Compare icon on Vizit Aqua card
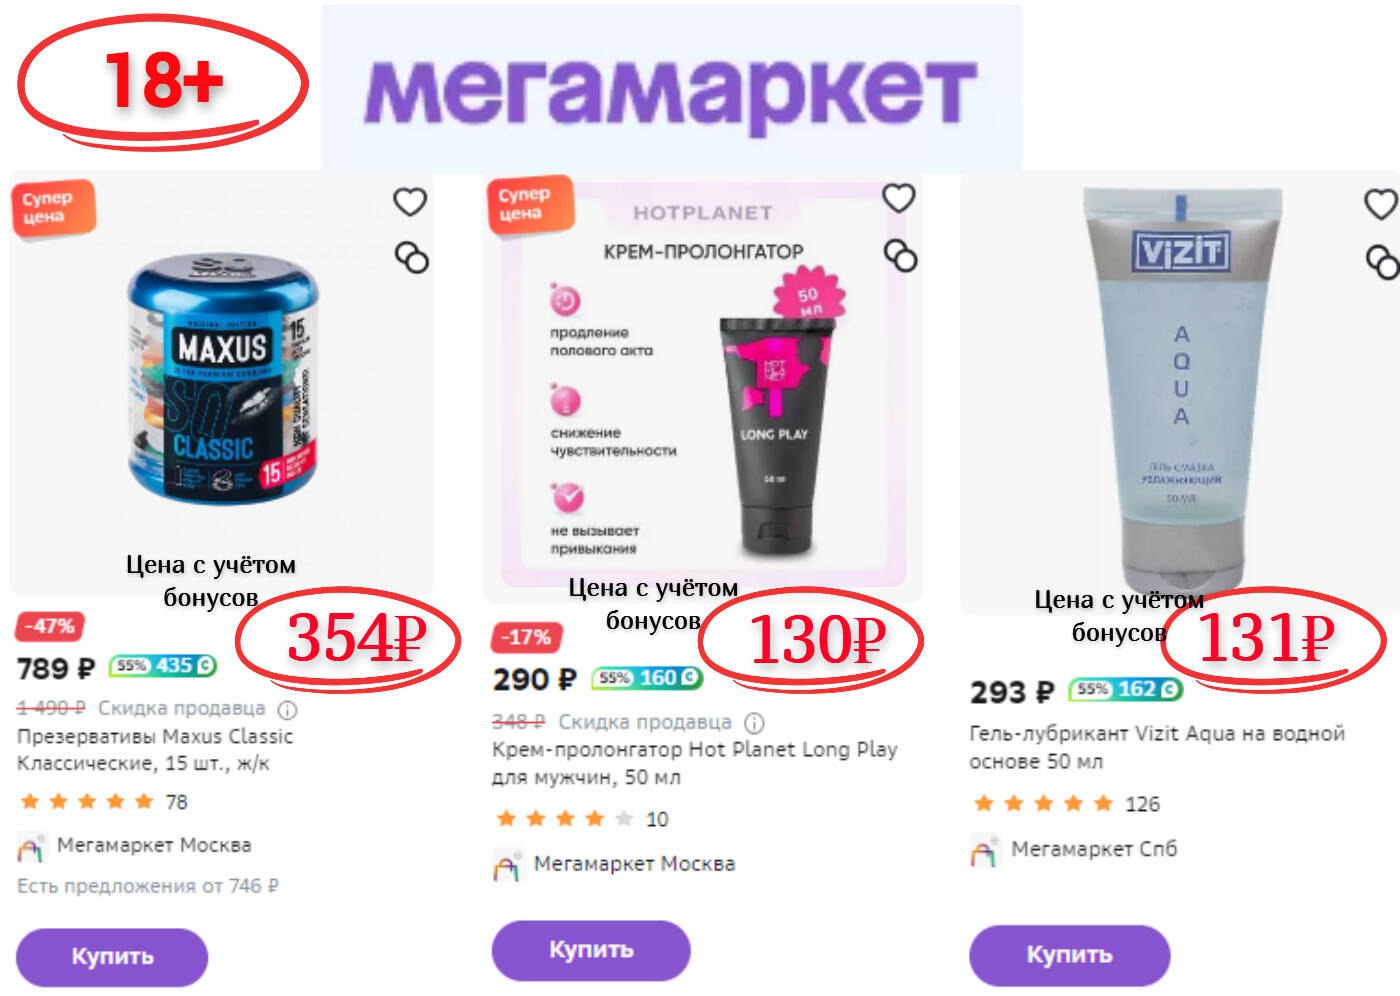This screenshot has height=996, width=1400. [1383, 262]
